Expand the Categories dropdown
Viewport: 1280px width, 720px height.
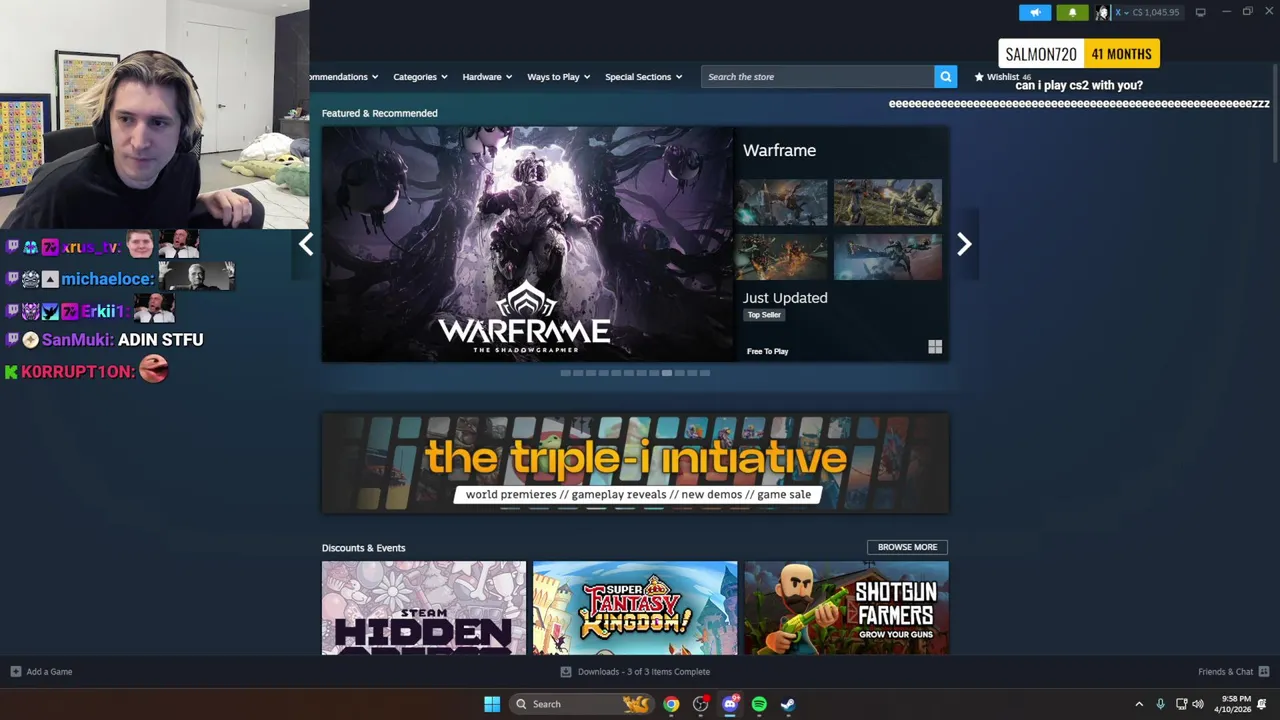(x=421, y=77)
